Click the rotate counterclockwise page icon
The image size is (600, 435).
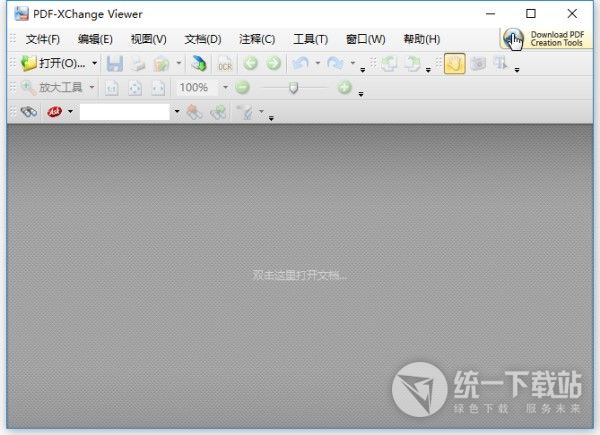point(390,64)
